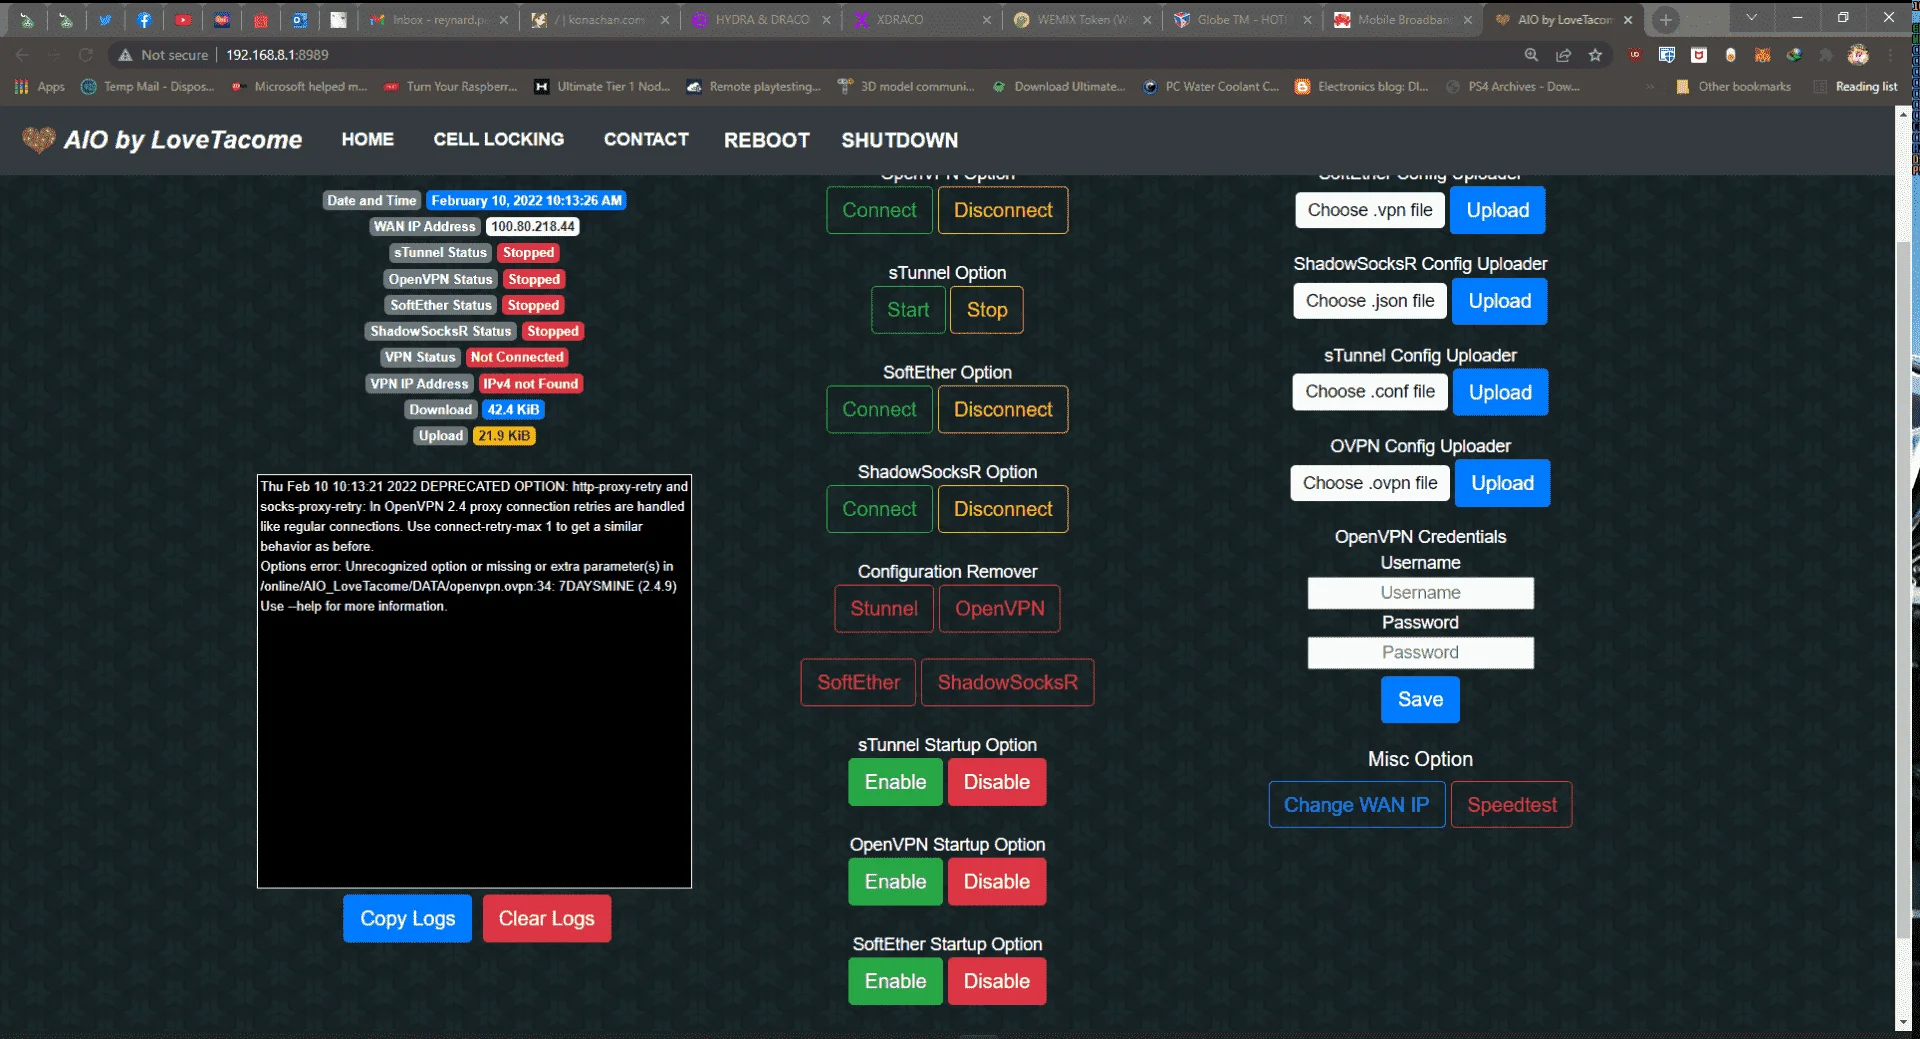Click the browser back arrow
The height and width of the screenshot is (1039, 1920).
[22, 55]
